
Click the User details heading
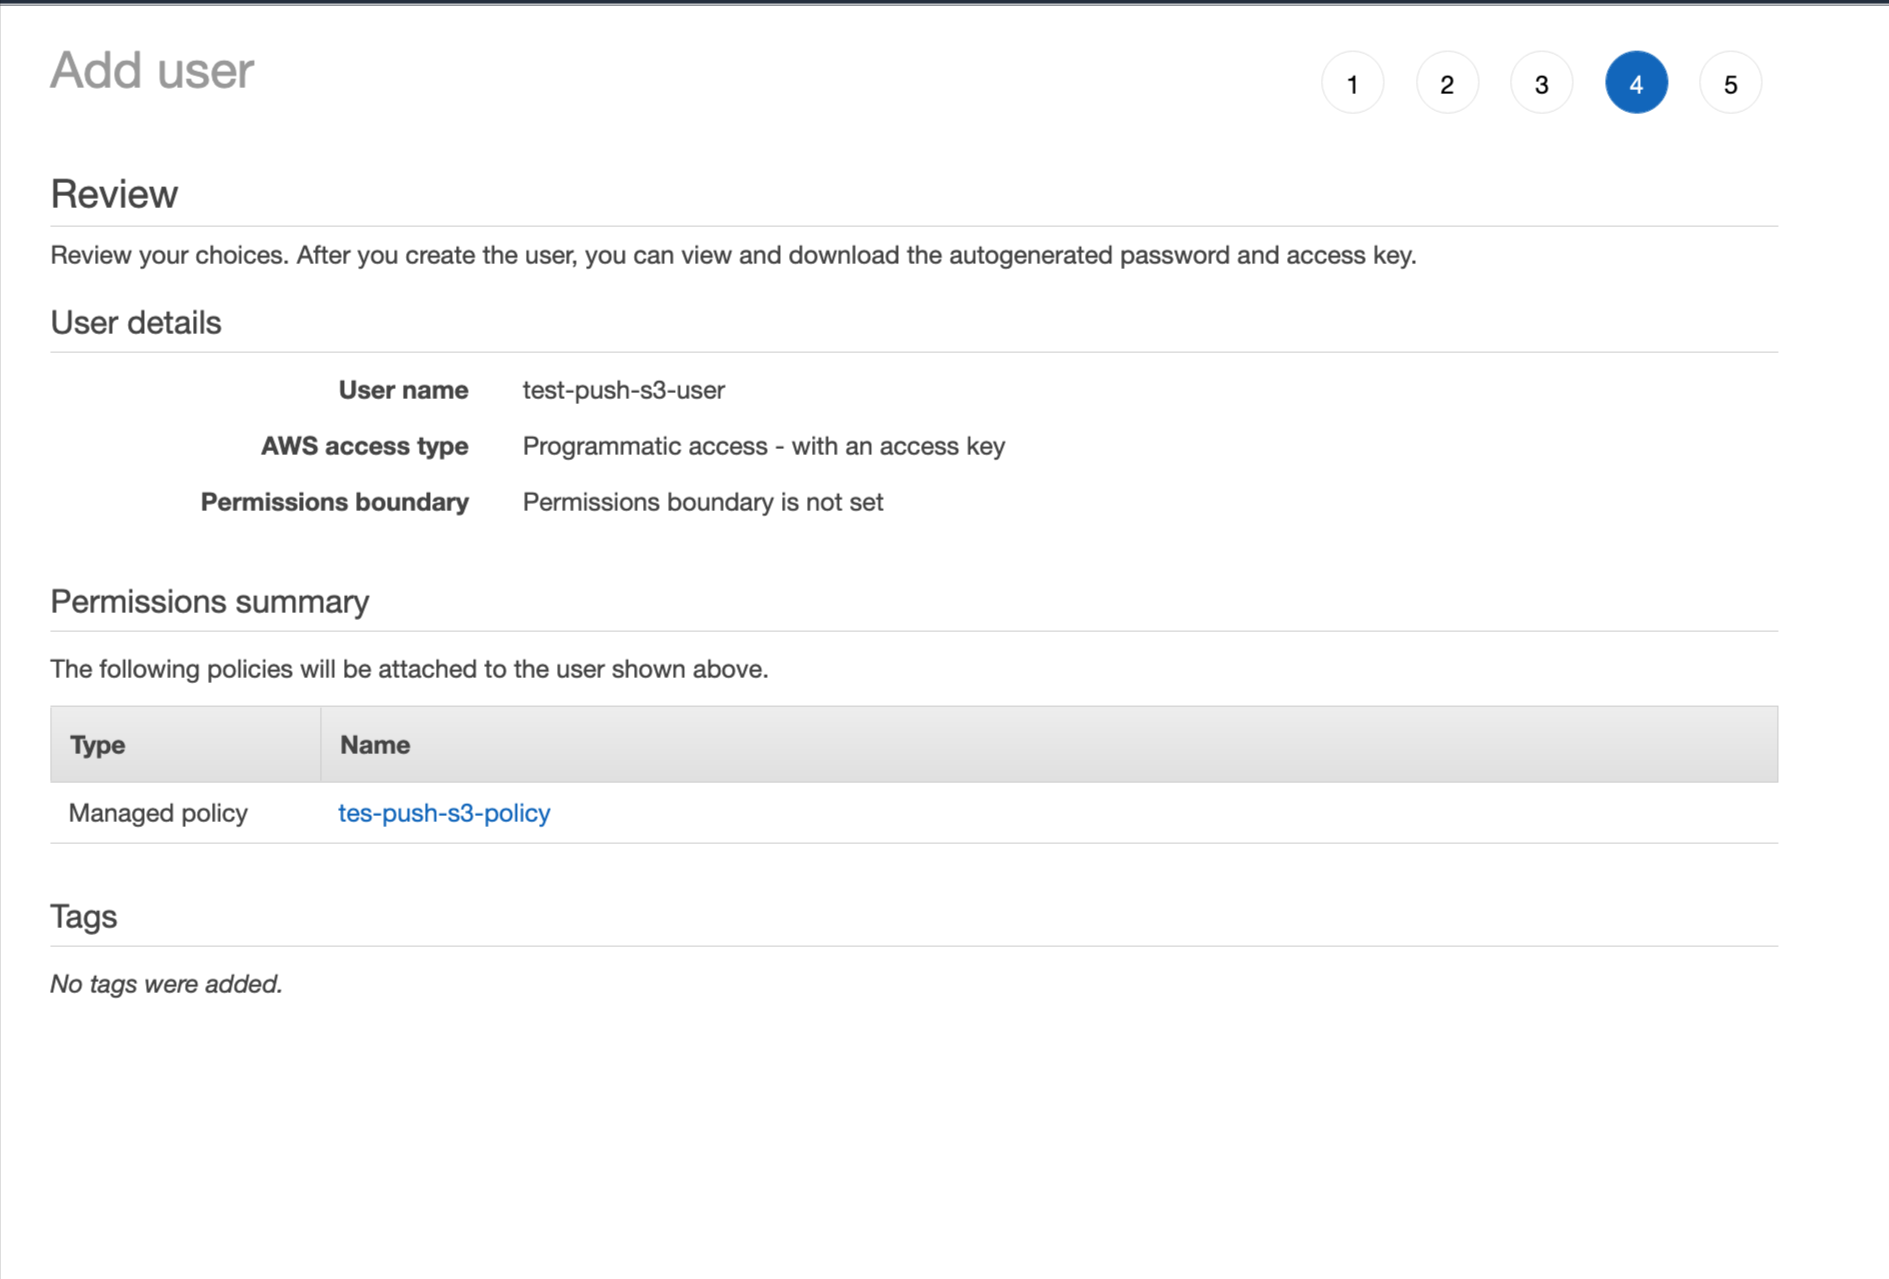point(136,323)
